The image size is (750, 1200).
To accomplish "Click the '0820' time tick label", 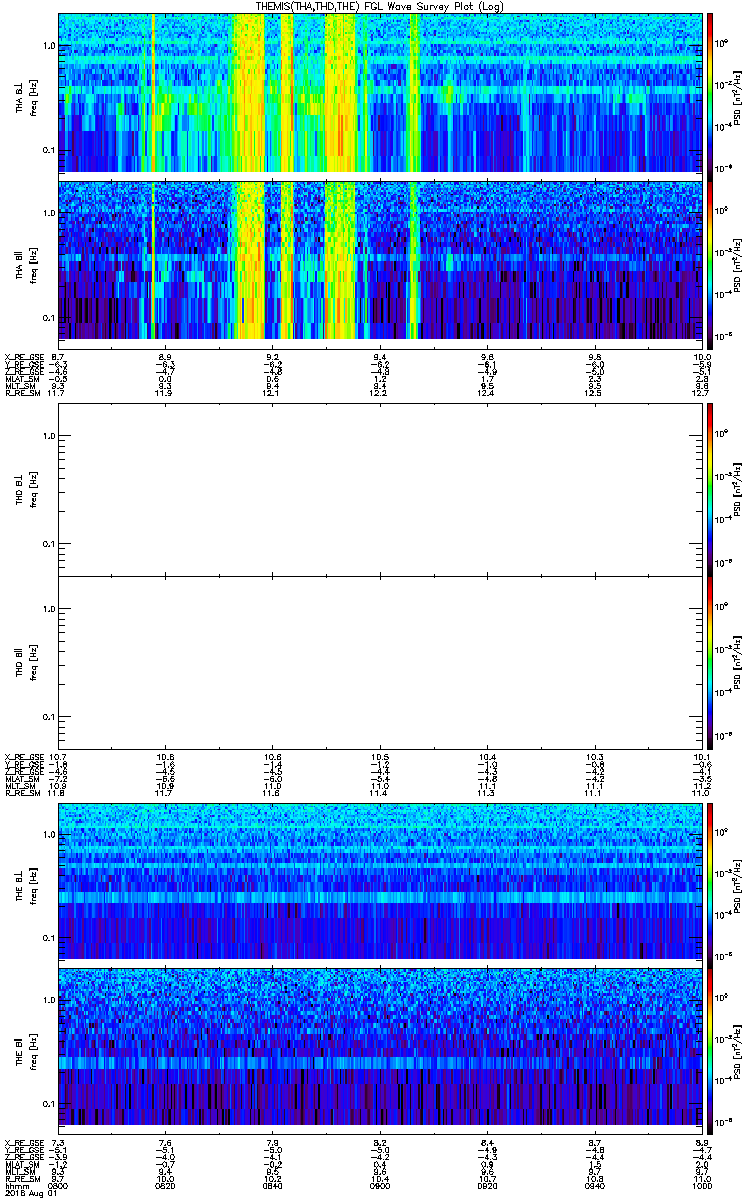I will (165, 1187).
